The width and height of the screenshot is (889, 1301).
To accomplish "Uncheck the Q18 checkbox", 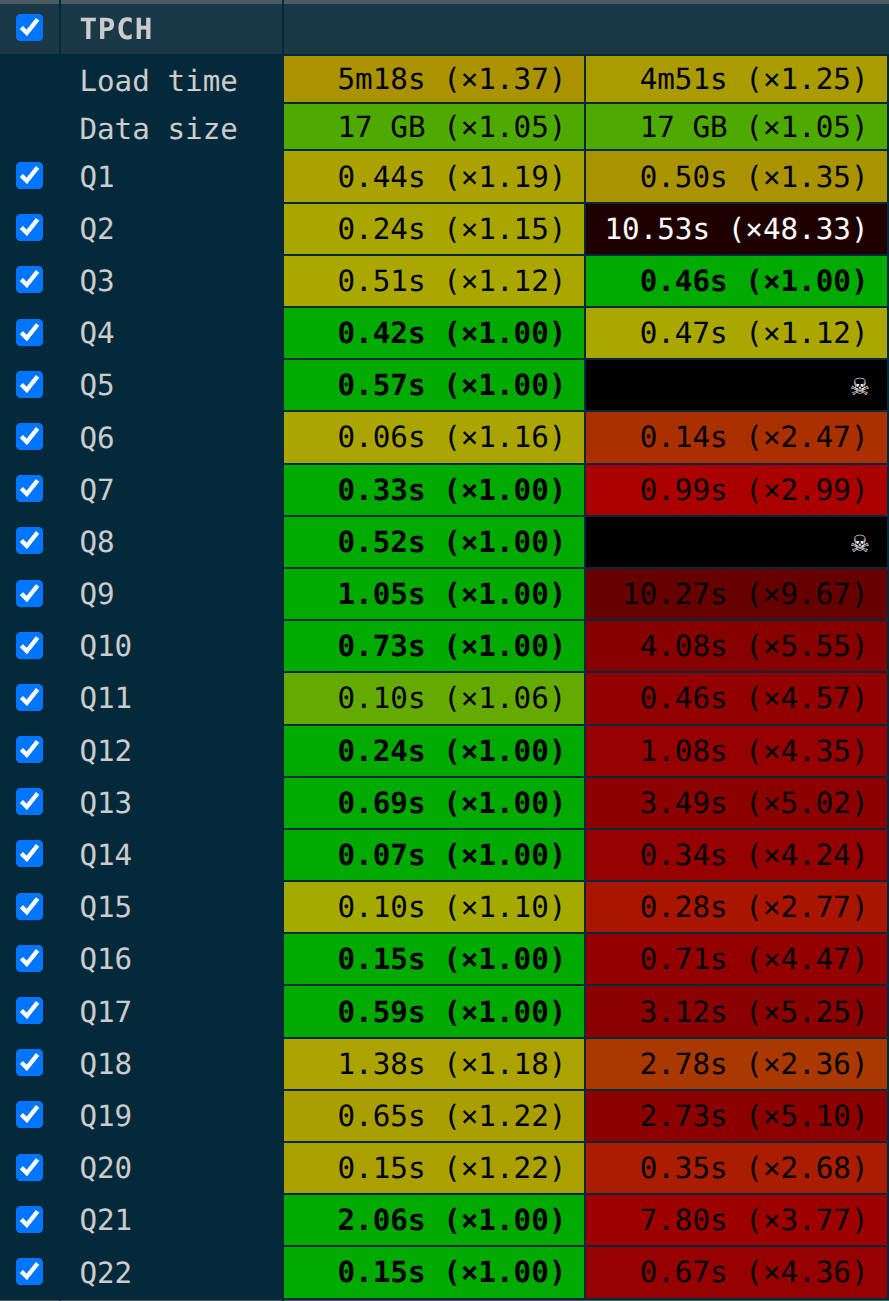I will [30, 1062].
